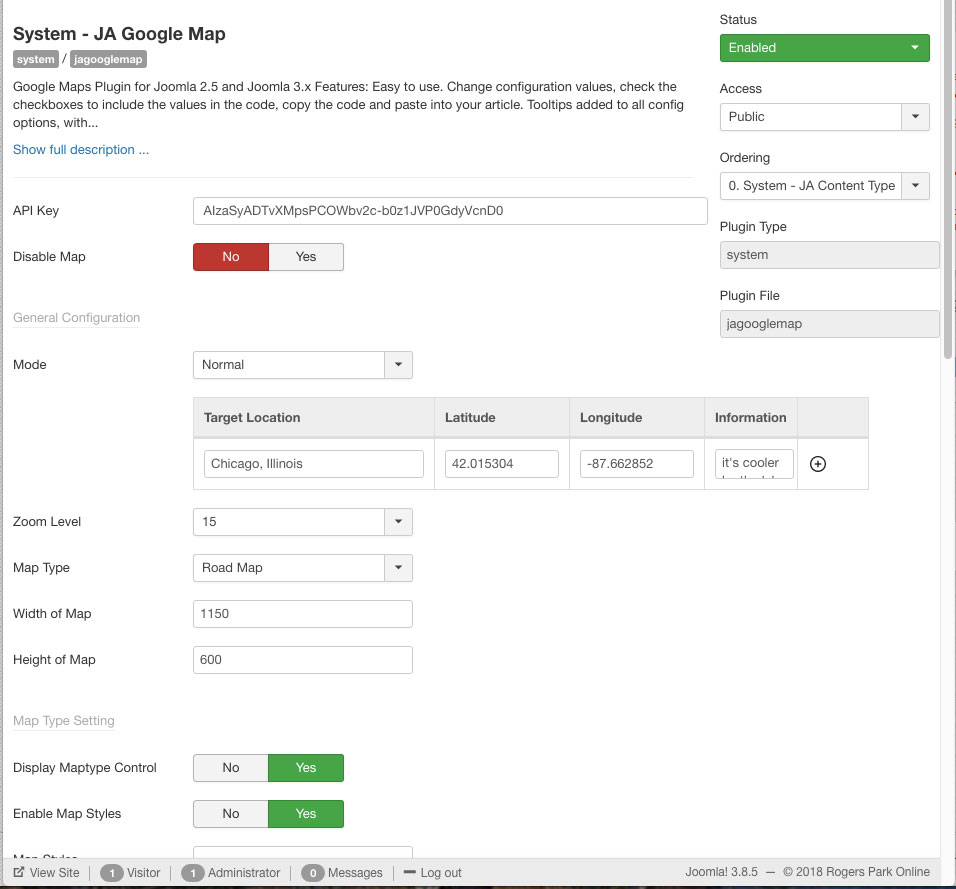
Task: Open Messages from the status bar
Action: coord(342,872)
